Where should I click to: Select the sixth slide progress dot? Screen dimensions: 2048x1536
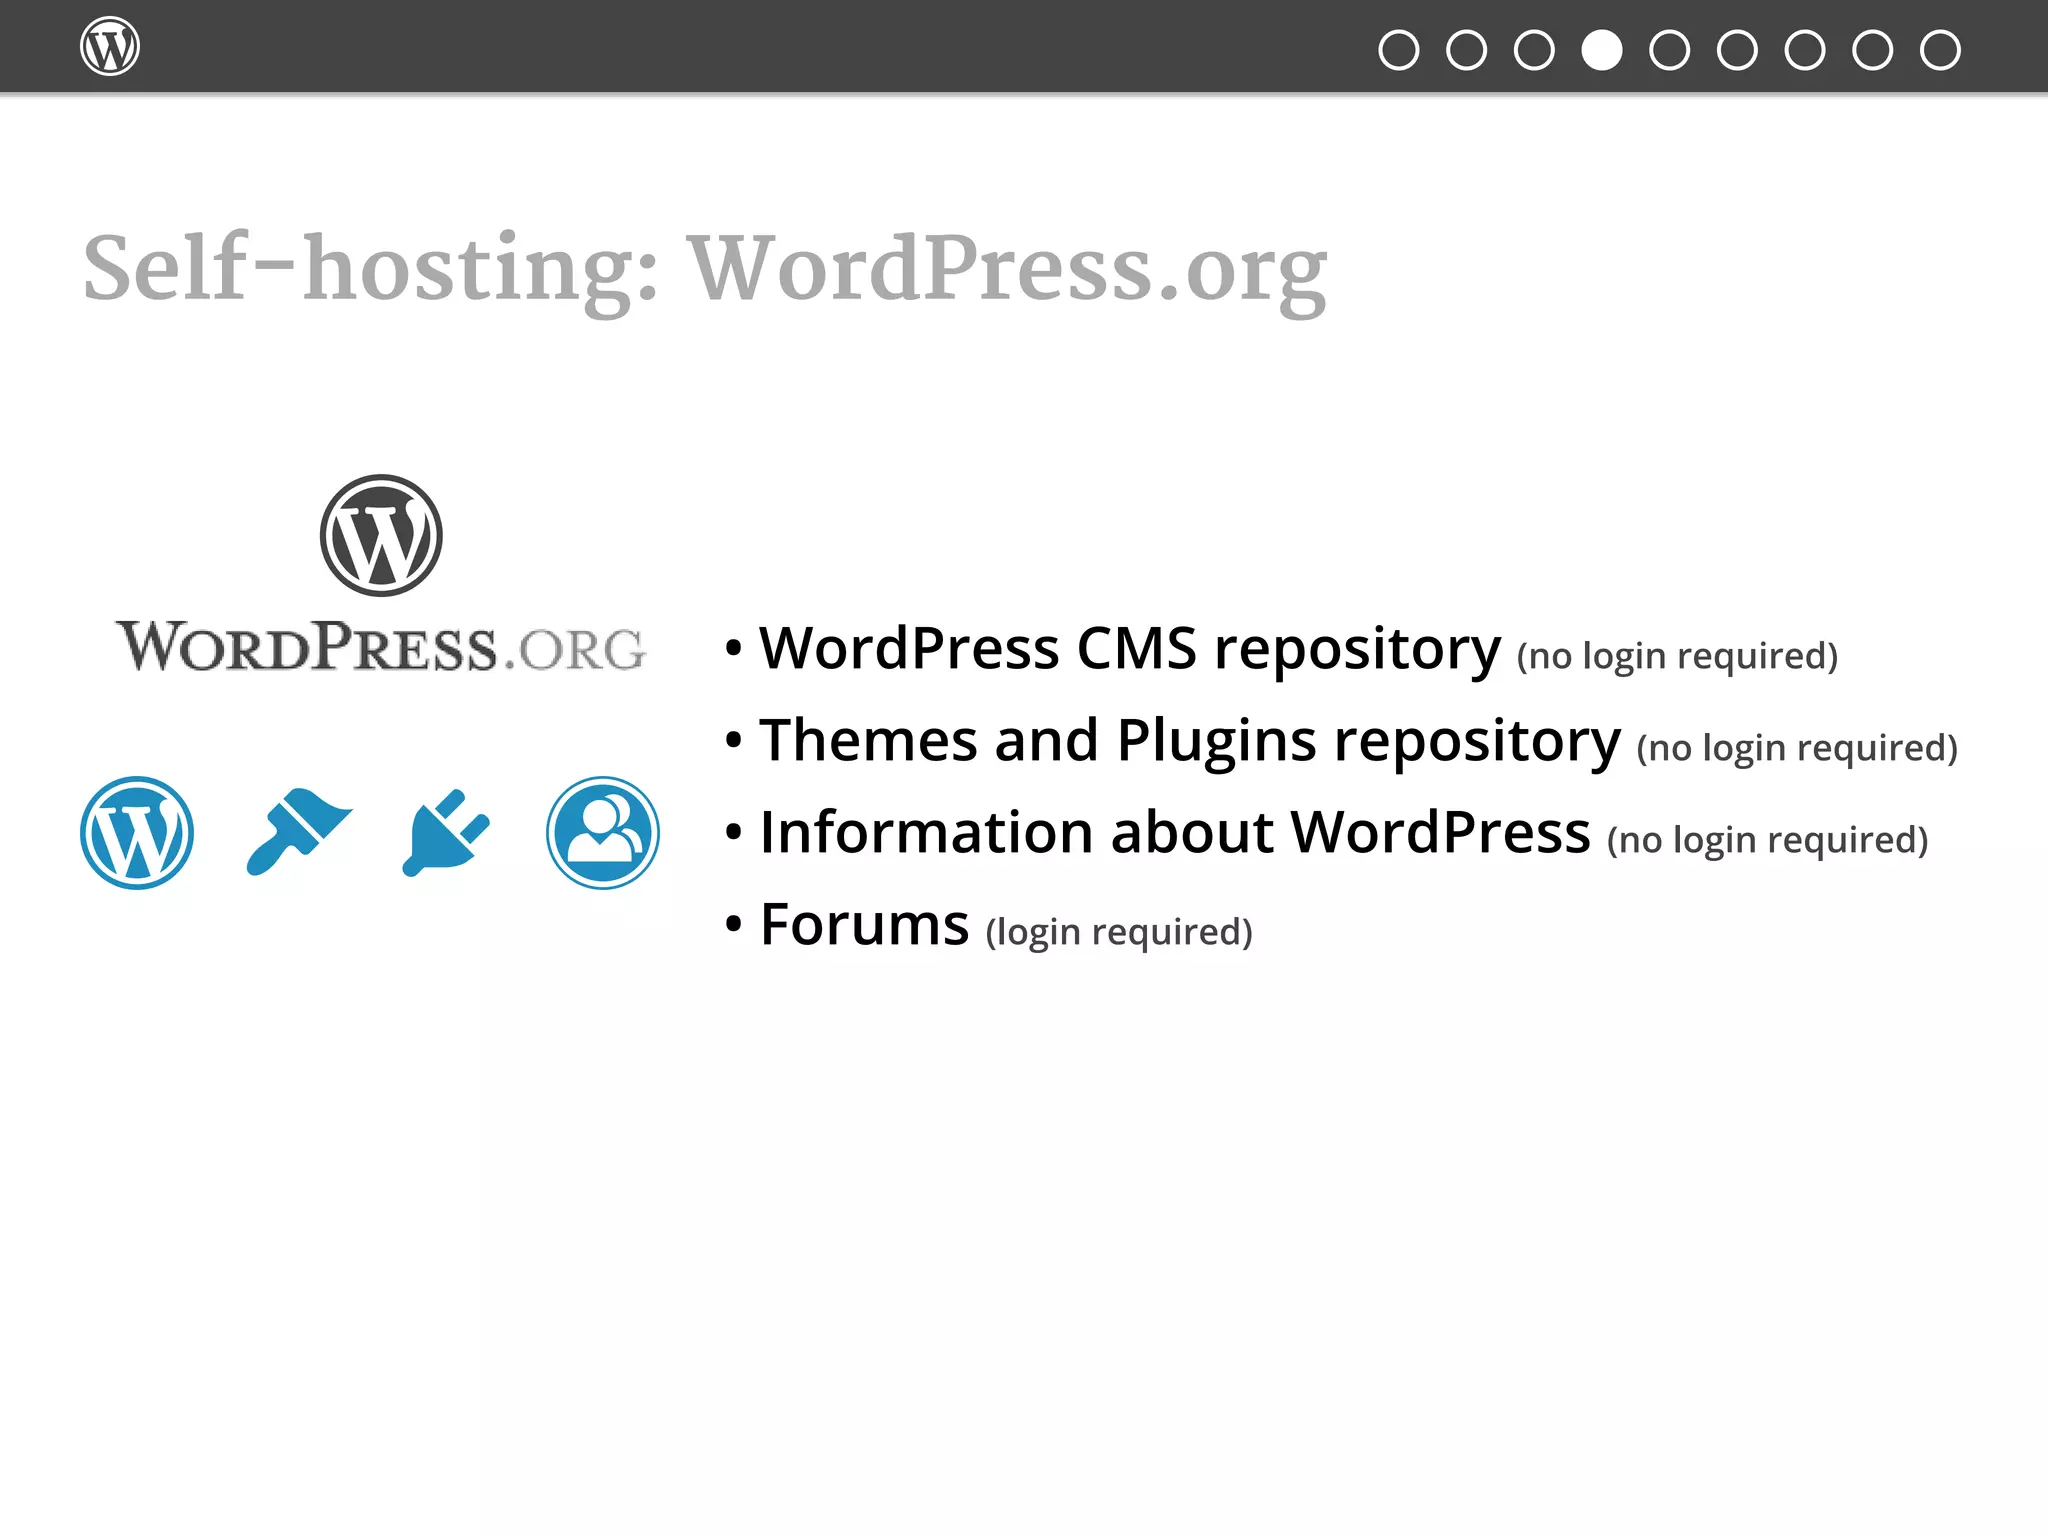(1737, 50)
